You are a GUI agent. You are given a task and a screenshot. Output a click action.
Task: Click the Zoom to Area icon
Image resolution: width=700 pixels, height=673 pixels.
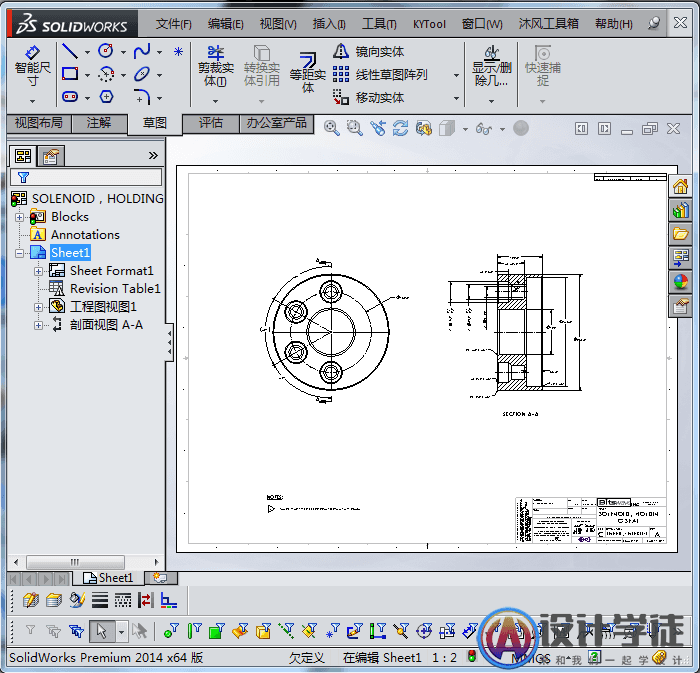tap(354, 129)
